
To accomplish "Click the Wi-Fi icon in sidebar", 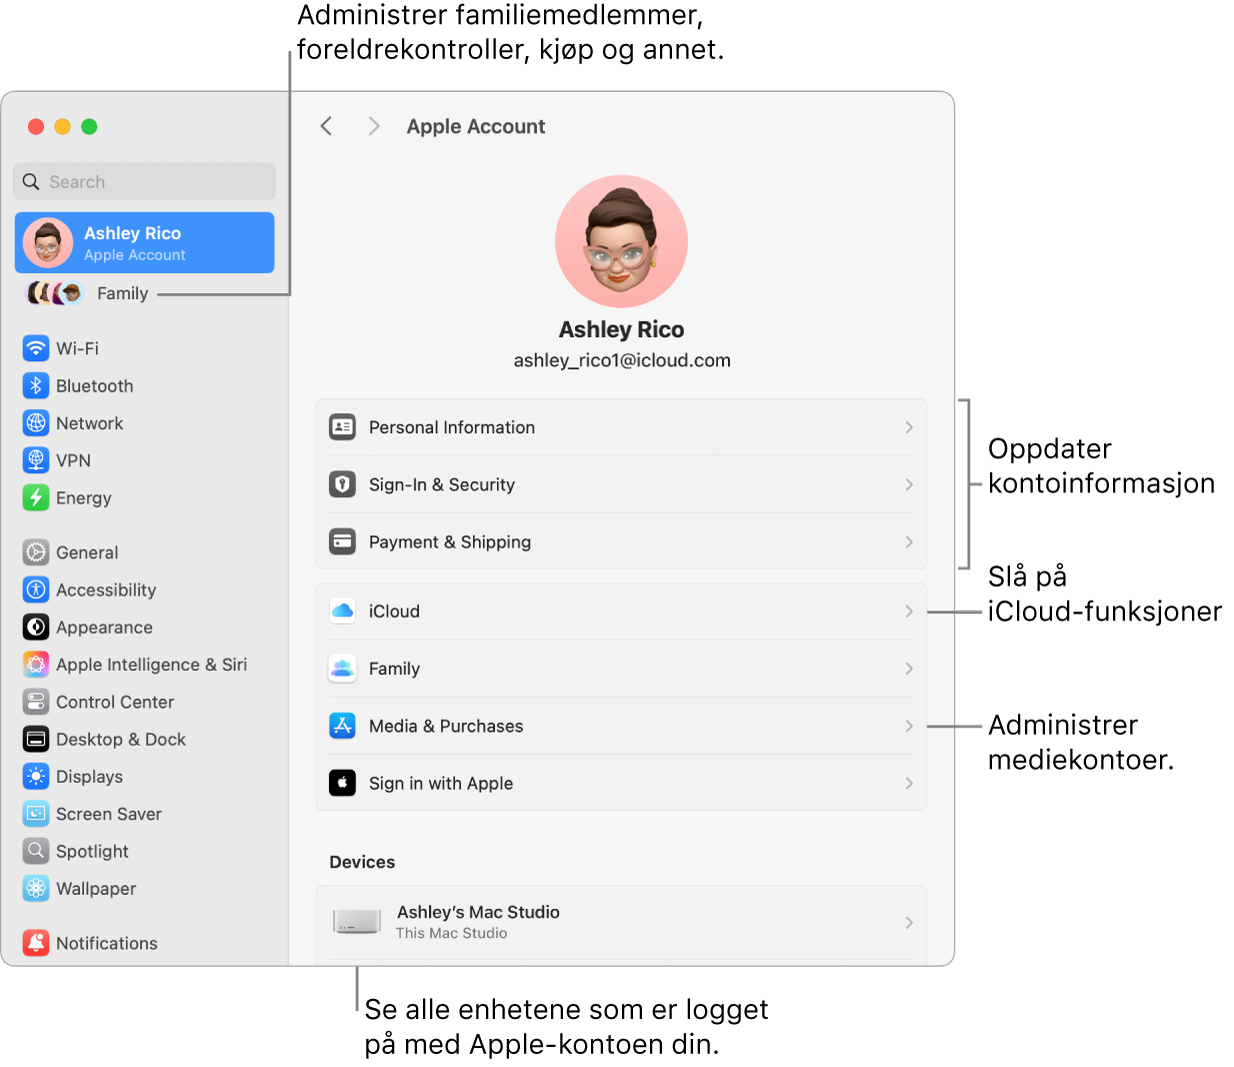I will [36, 348].
